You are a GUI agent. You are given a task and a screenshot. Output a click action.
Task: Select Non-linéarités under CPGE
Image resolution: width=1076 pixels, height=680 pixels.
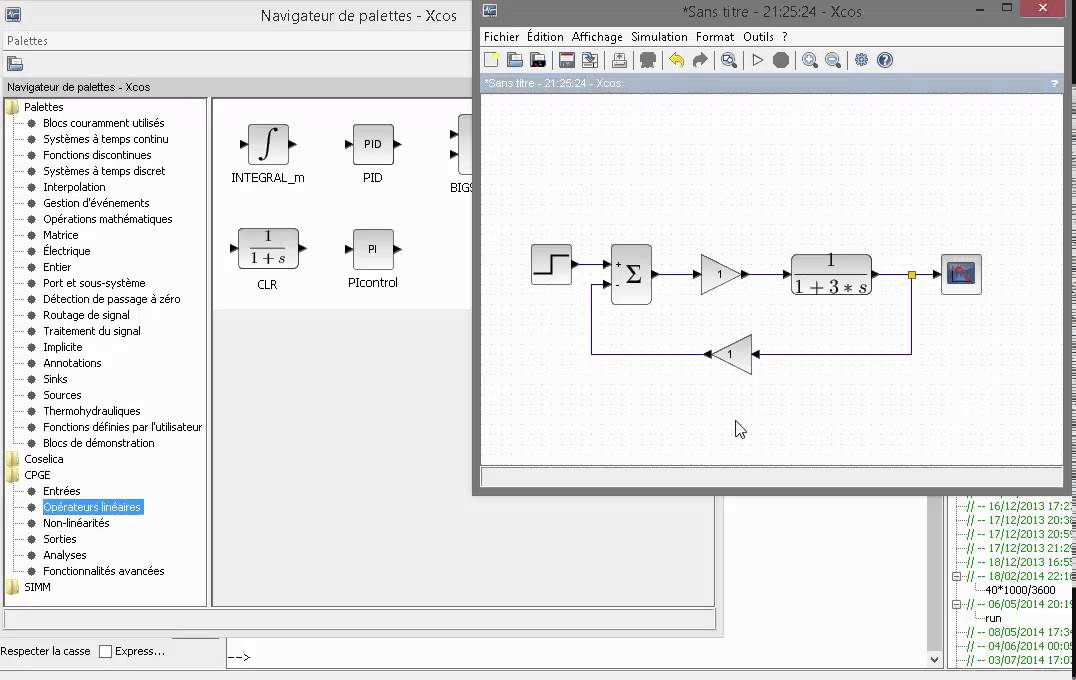[x=76, y=523]
